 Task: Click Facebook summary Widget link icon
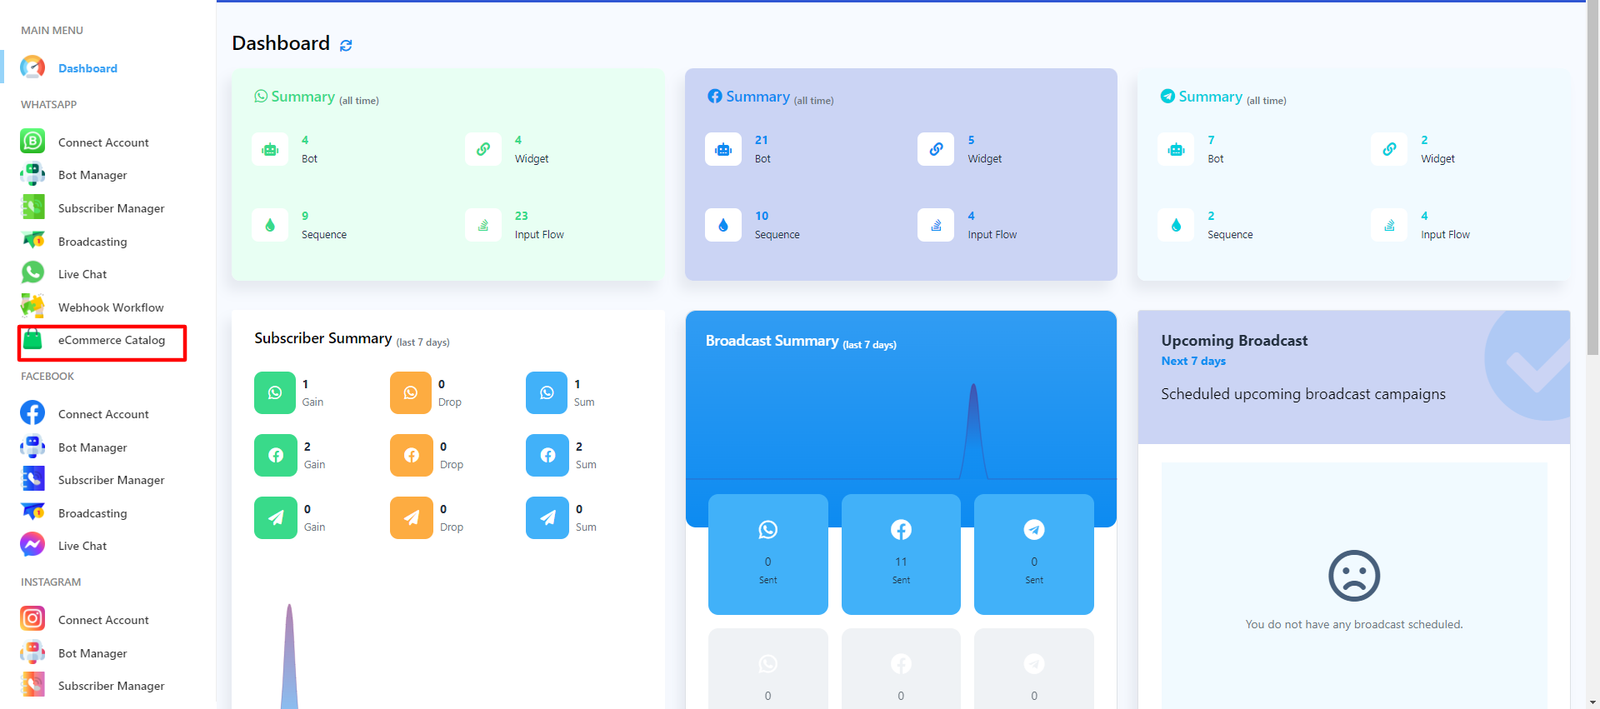[x=936, y=149]
